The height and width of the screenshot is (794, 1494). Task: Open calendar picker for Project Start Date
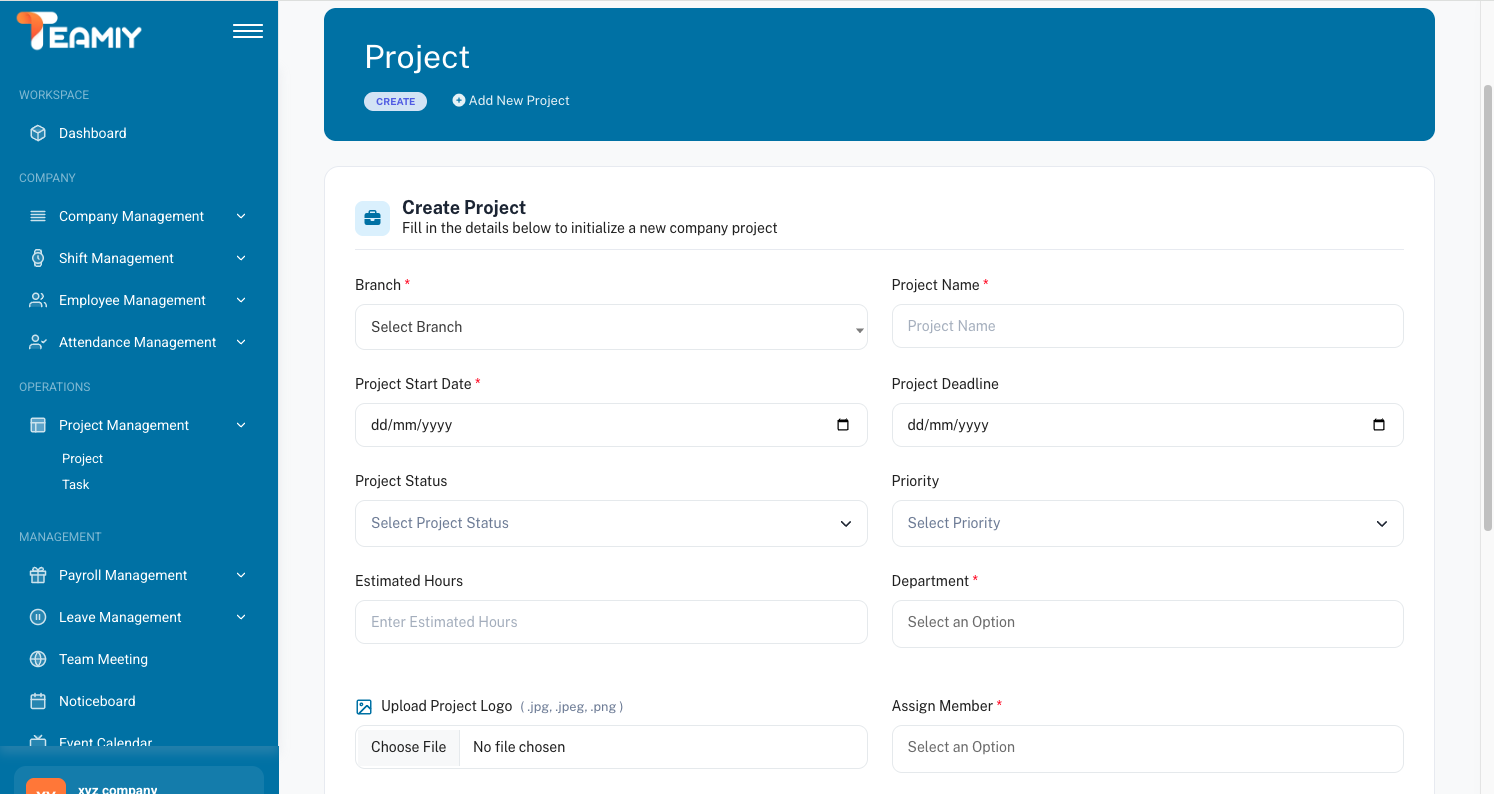(x=842, y=425)
